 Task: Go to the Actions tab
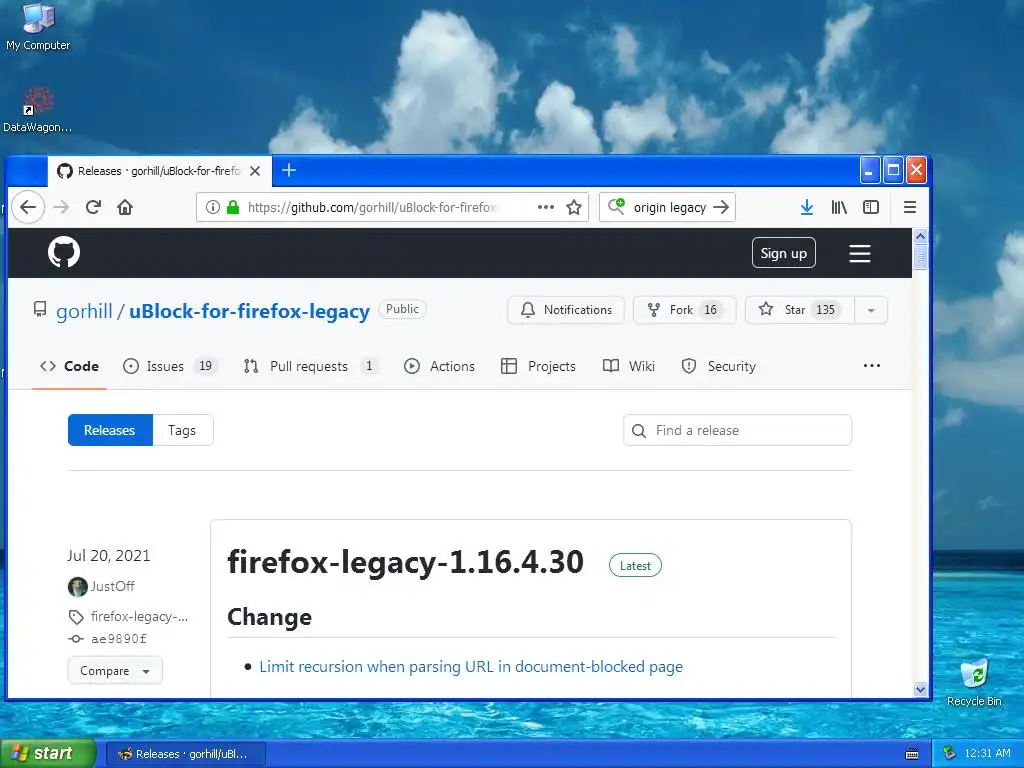440,366
